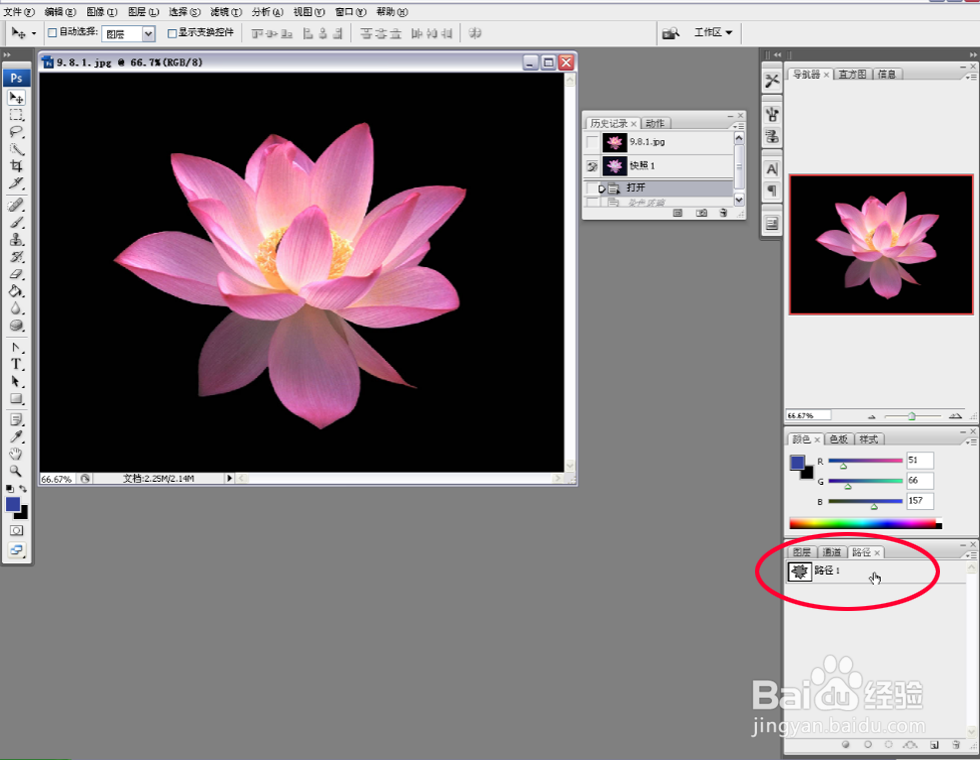Viewport: 980px width, 760px height.
Task: Select the Rectangle shape tool
Action: 16,399
